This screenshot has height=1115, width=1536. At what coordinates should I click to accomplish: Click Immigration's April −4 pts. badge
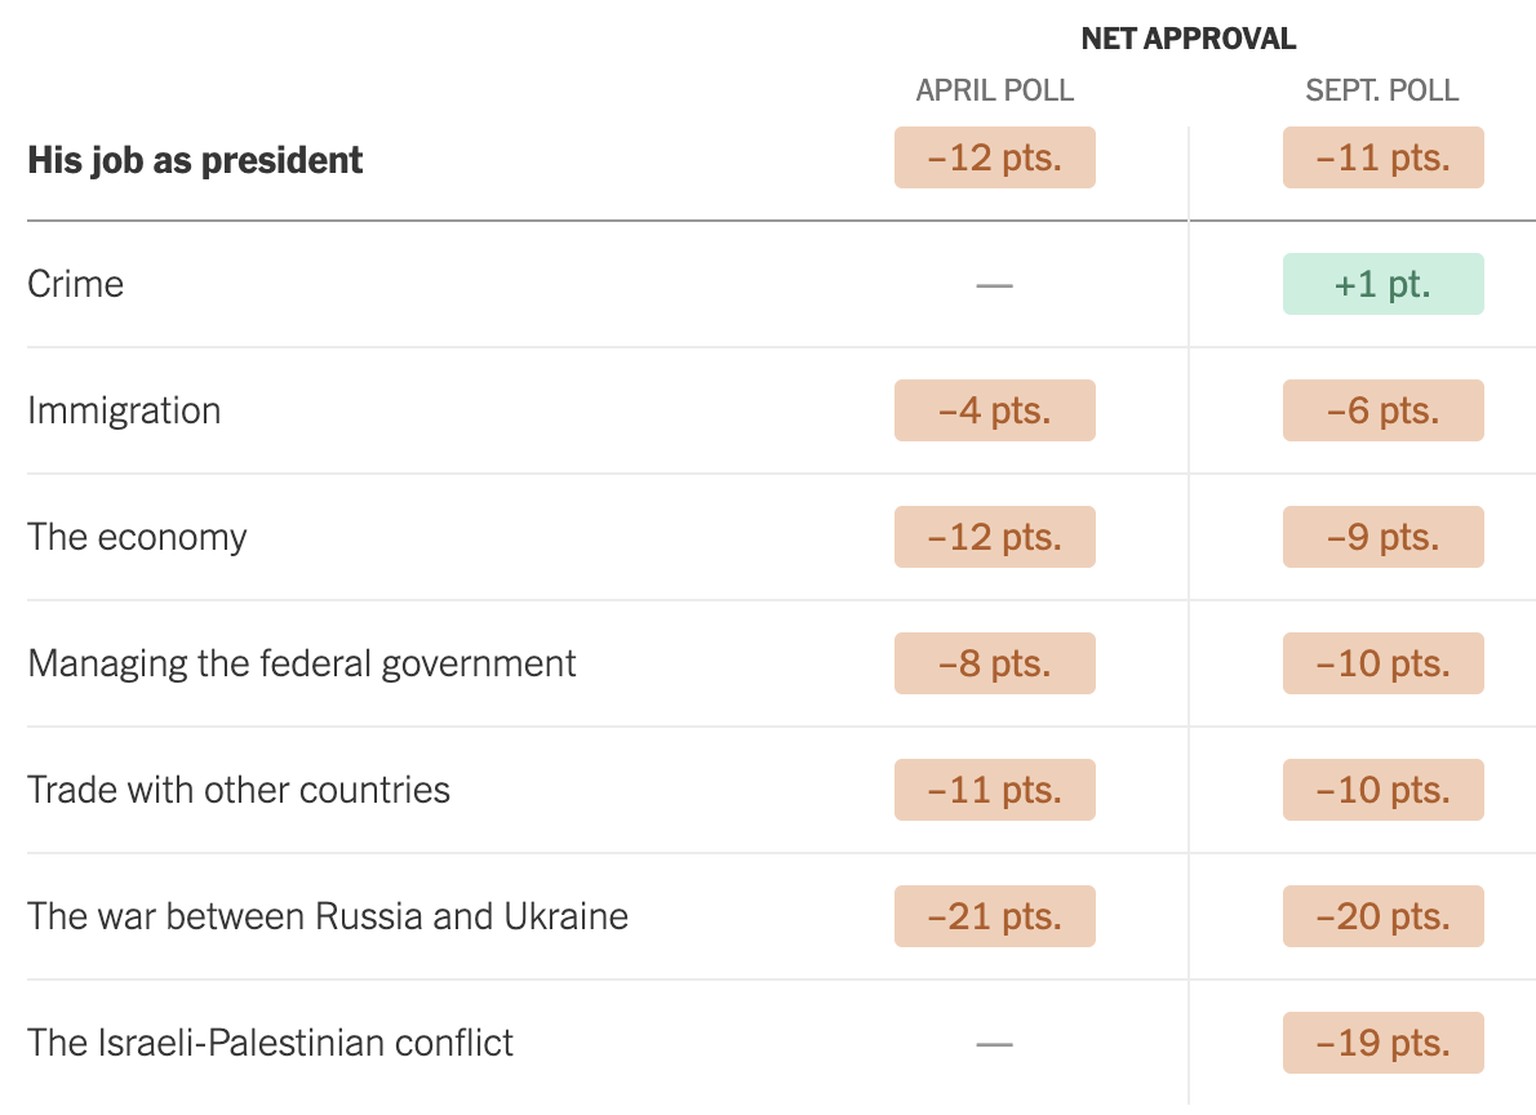pos(995,411)
